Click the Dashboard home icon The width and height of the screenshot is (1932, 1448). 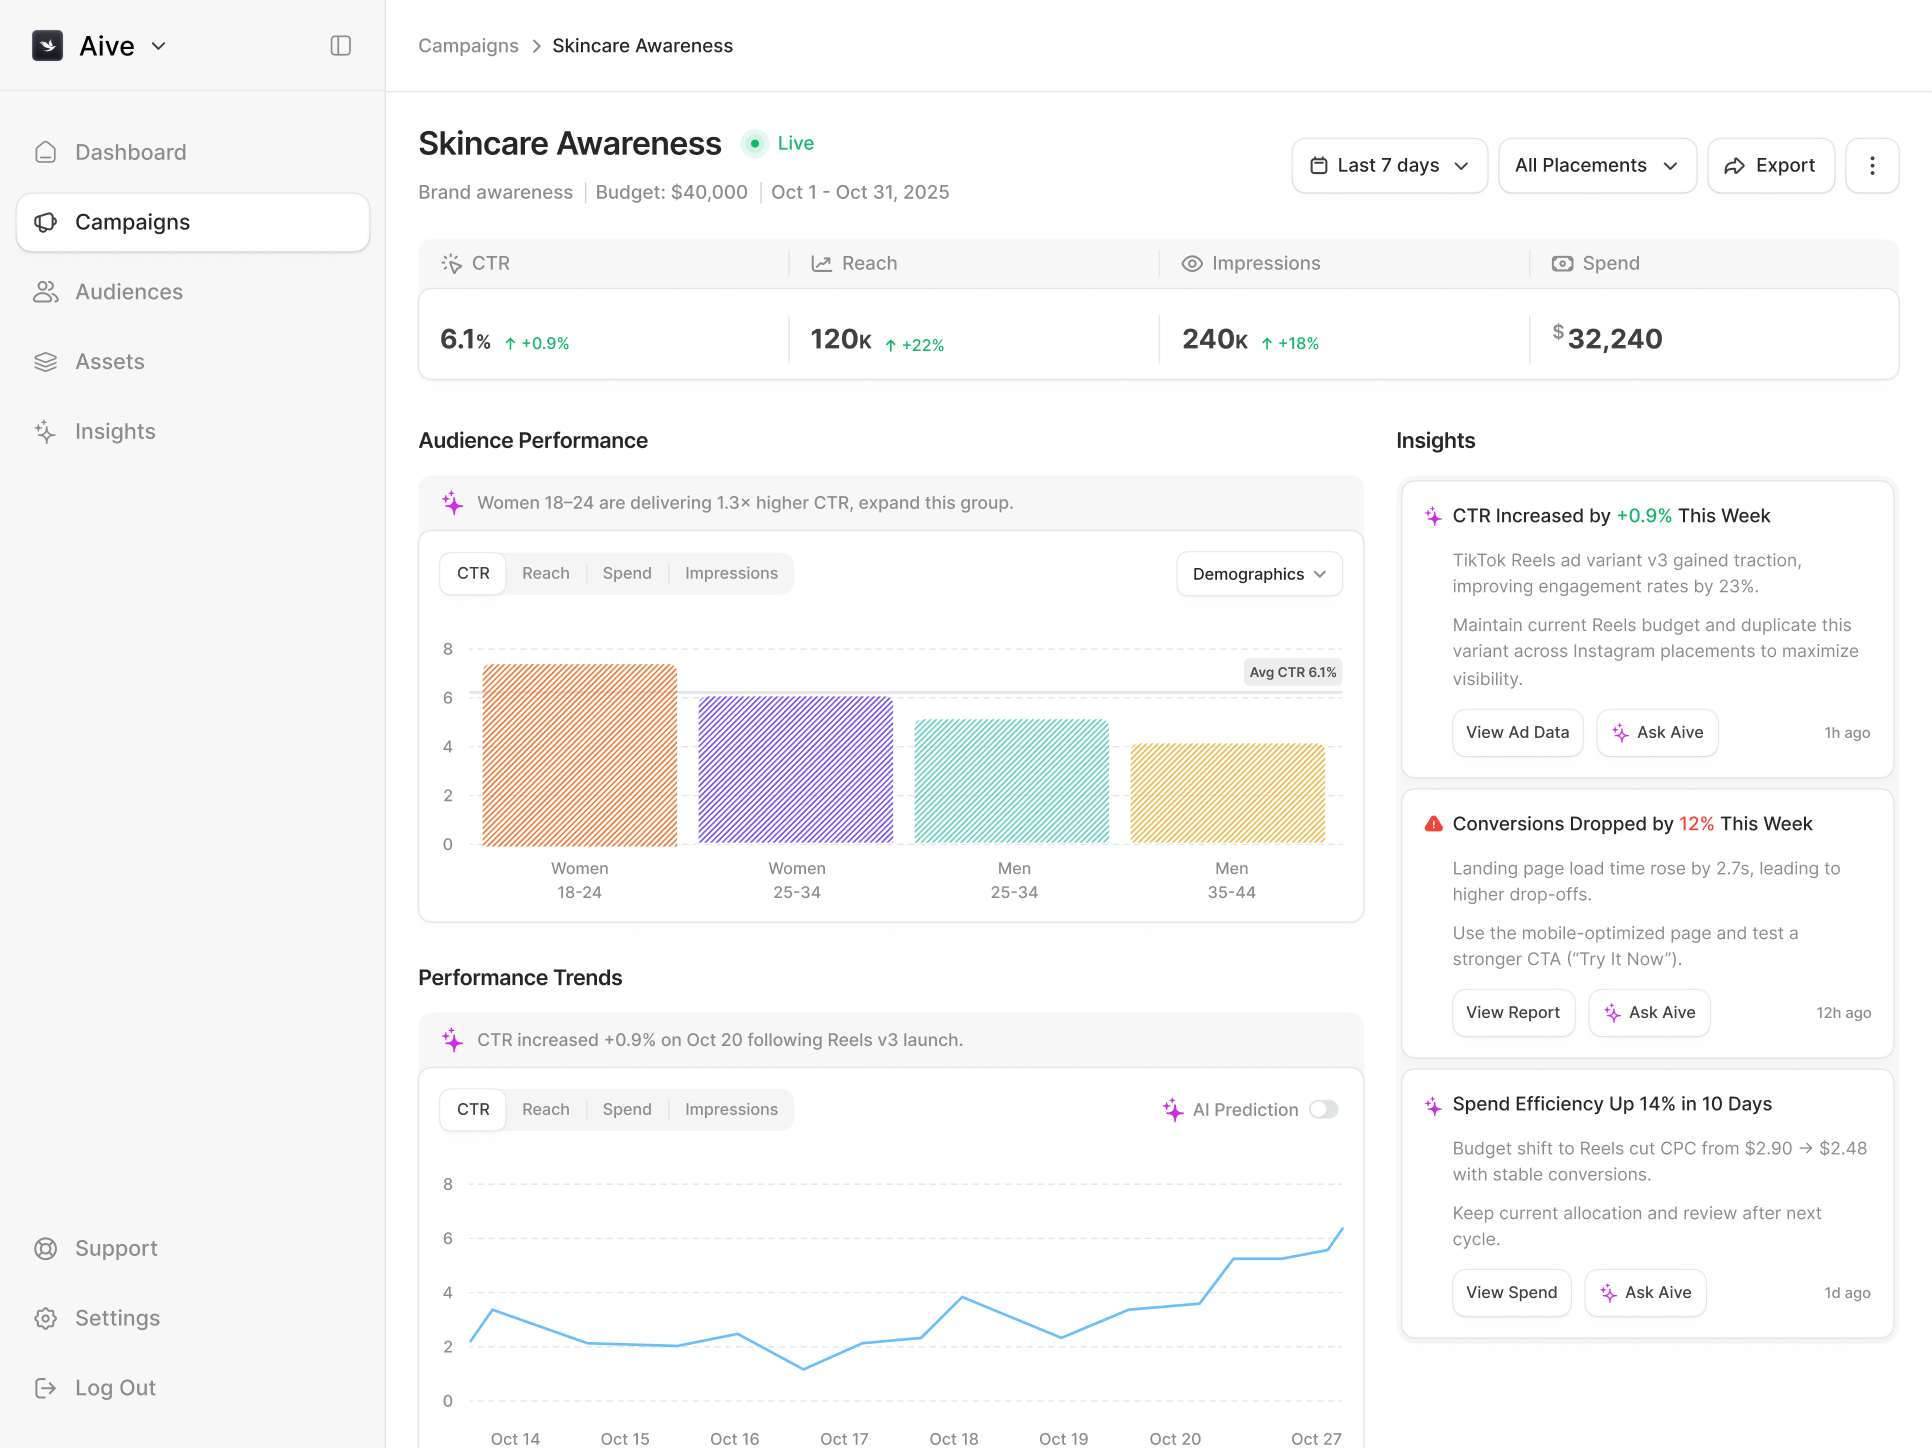pos(46,152)
